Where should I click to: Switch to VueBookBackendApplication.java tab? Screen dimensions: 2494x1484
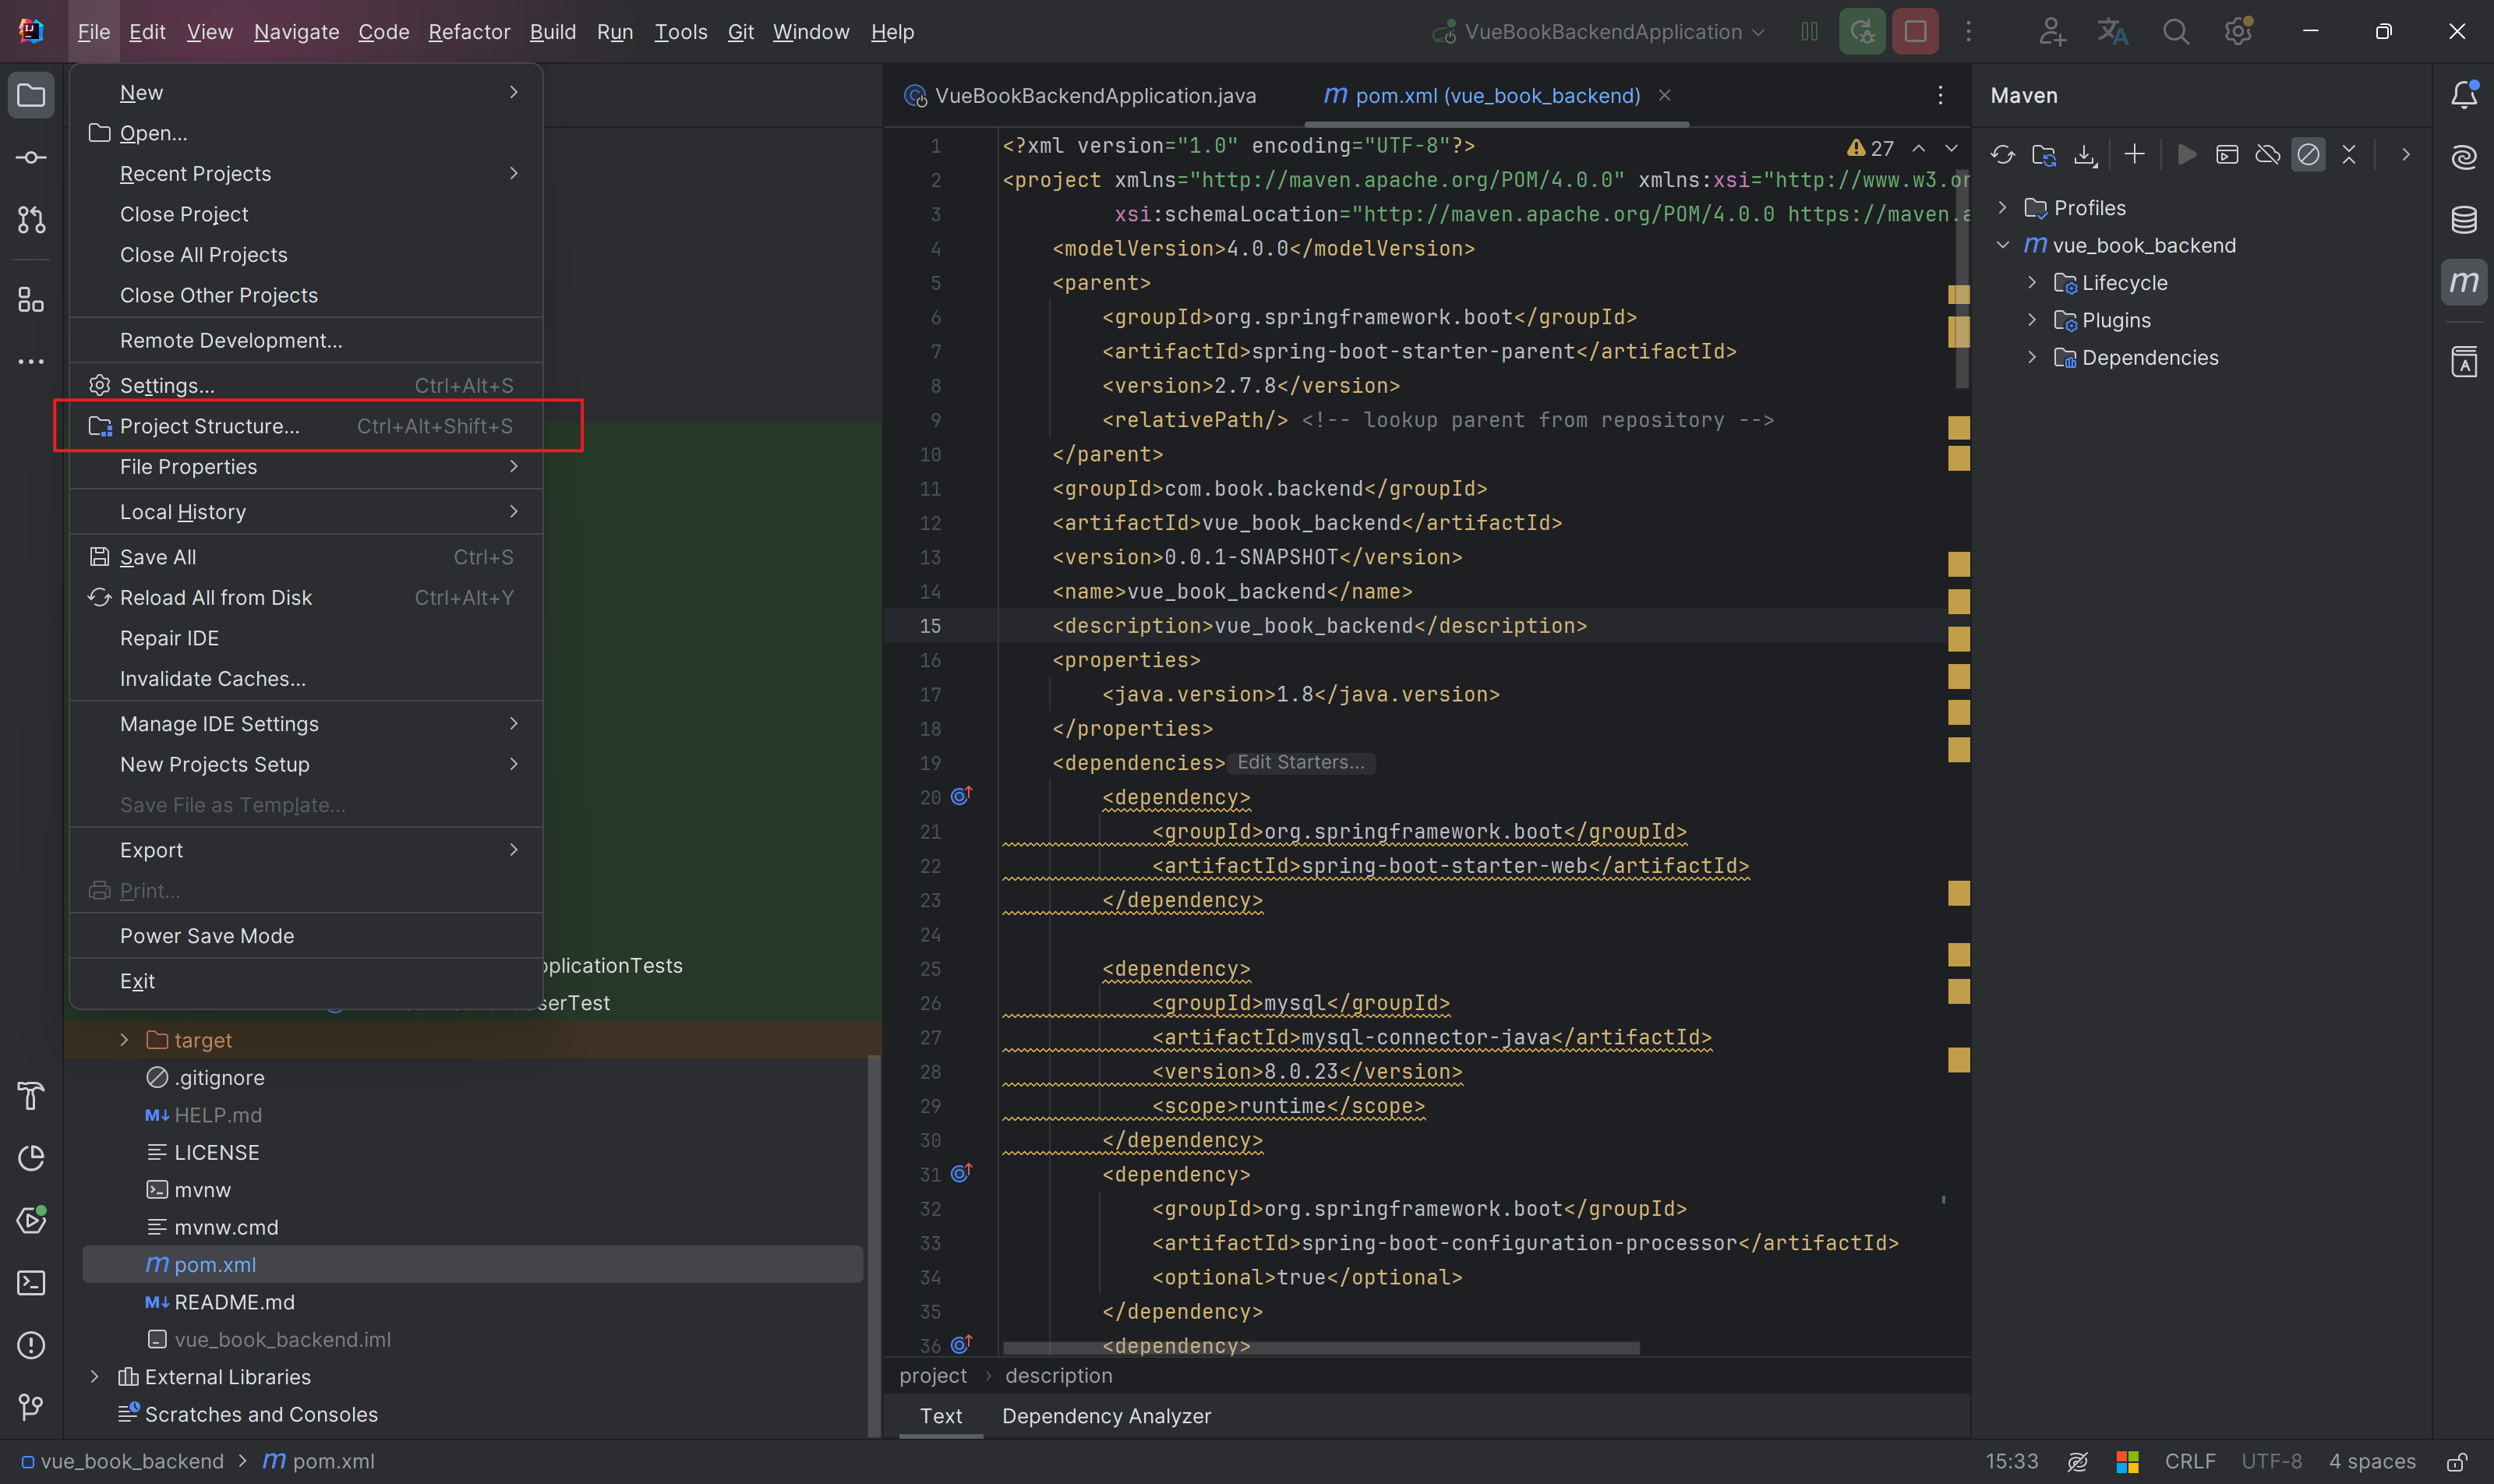[1094, 95]
